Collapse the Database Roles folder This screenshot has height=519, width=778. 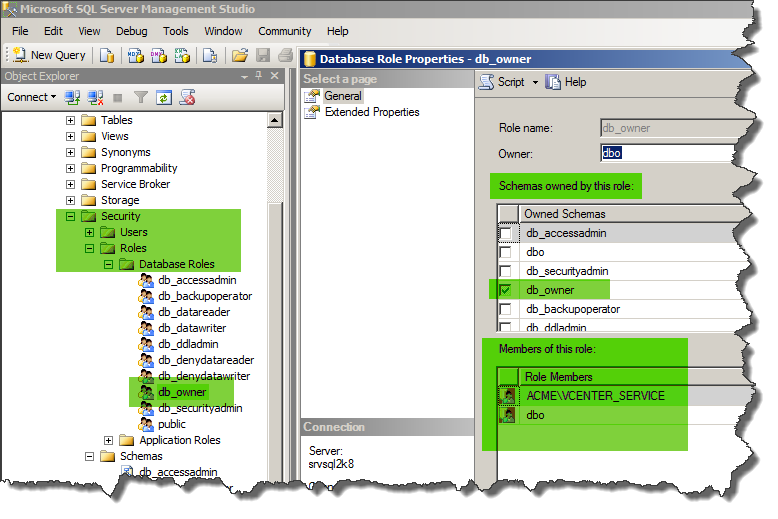click(x=108, y=264)
